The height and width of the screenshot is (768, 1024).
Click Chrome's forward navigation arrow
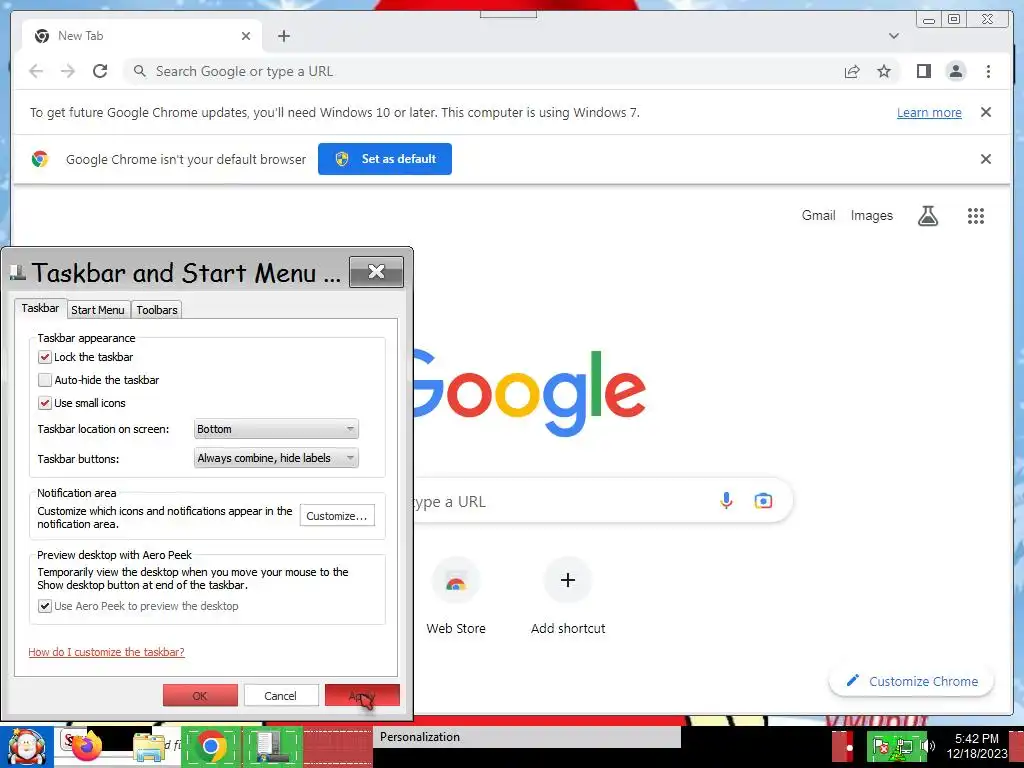pyautogui.click(x=68, y=71)
